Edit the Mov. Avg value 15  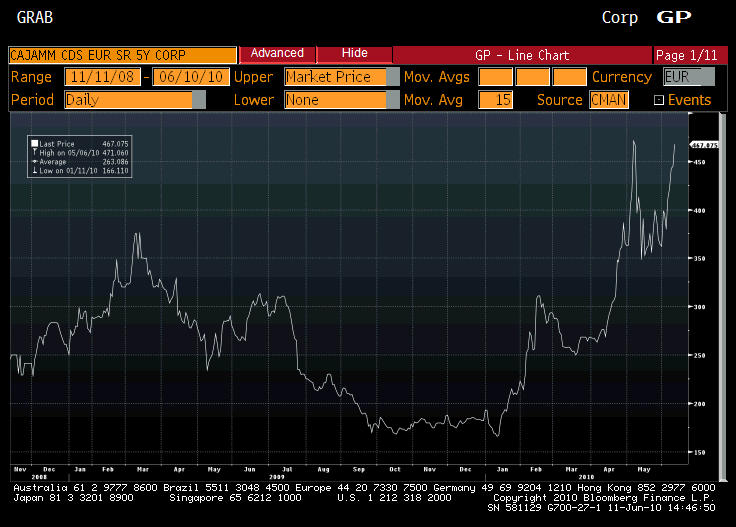click(x=495, y=100)
